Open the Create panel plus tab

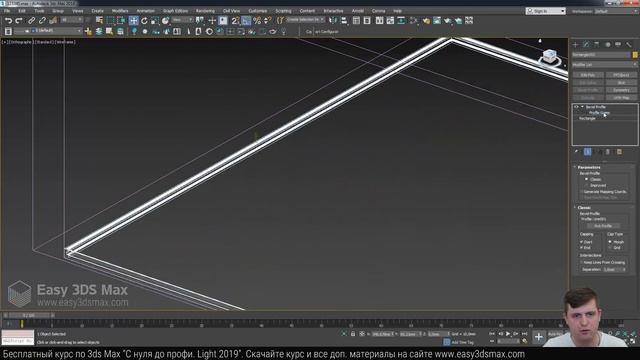pyautogui.click(x=576, y=44)
